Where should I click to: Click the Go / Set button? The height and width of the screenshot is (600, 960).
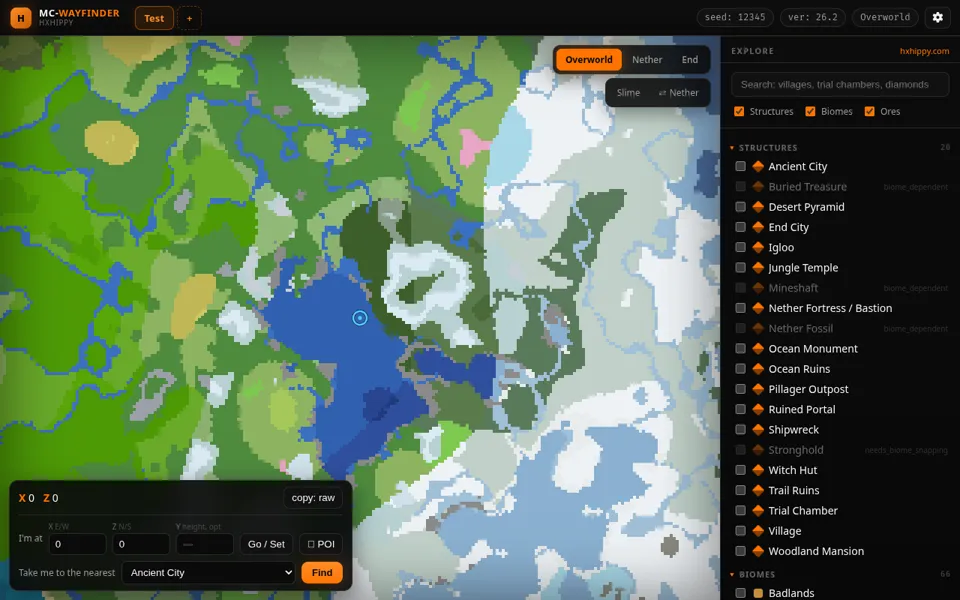coord(266,544)
